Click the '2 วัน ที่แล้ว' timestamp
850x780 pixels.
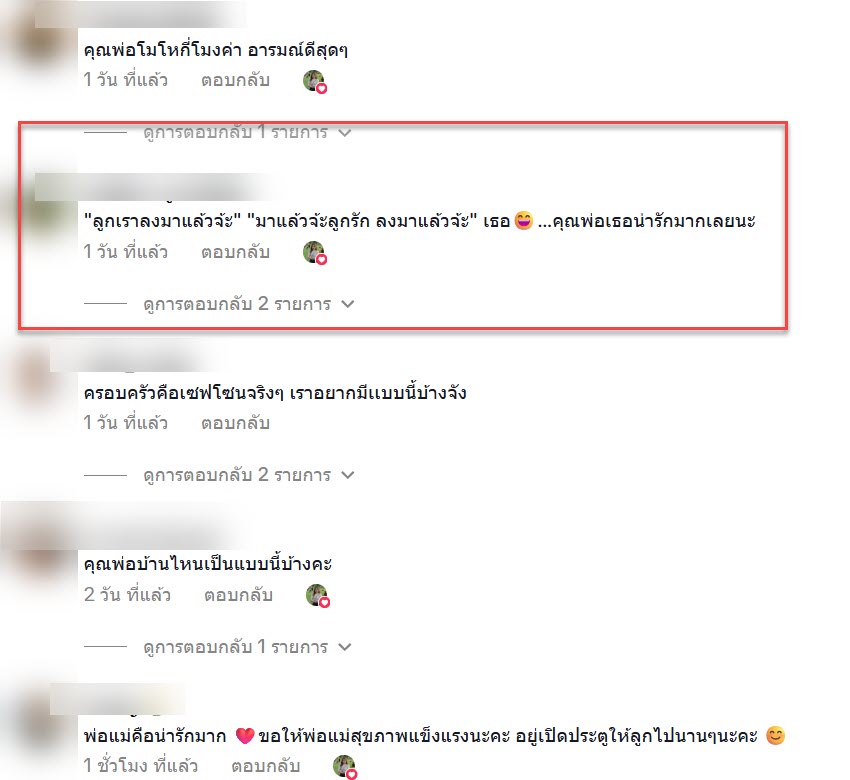click(127, 595)
